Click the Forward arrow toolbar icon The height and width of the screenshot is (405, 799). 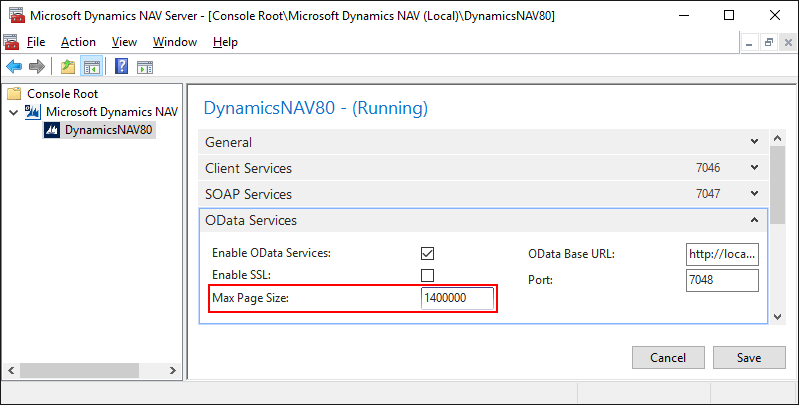pyautogui.click(x=37, y=67)
